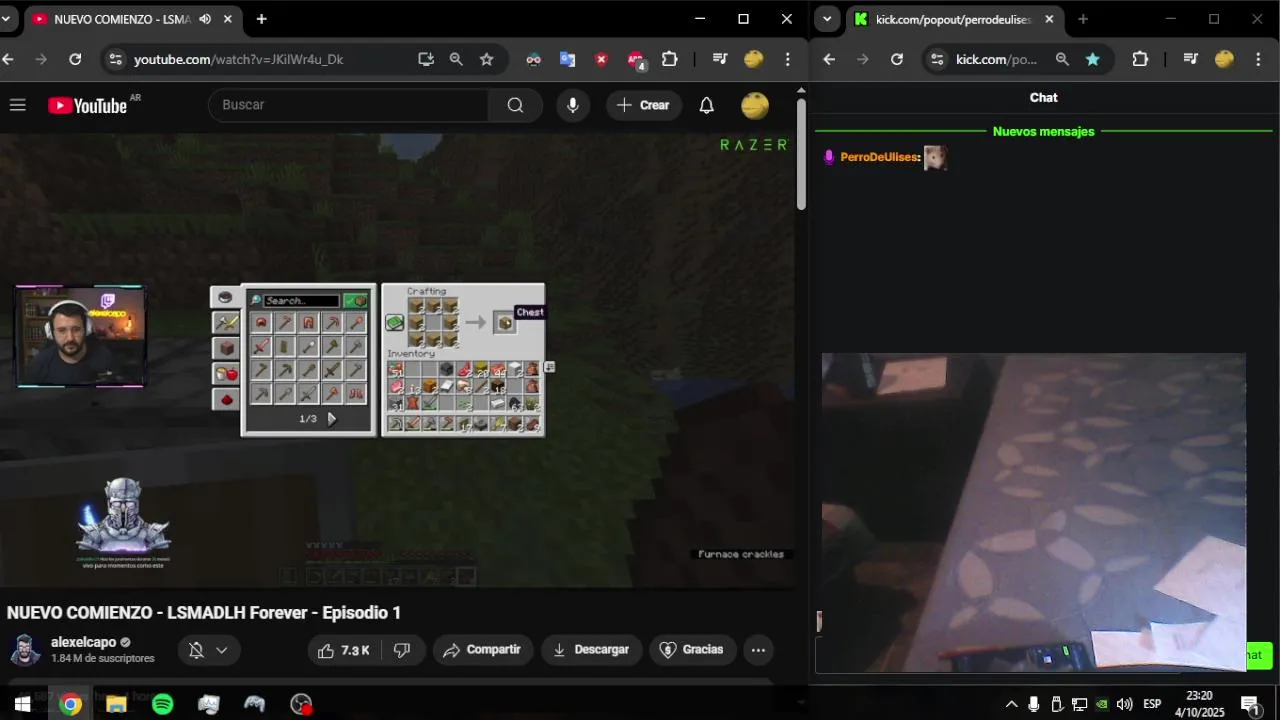The width and height of the screenshot is (1280, 720).
Task: Open zoom control in Kick address bar
Action: click(x=1062, y=59)
